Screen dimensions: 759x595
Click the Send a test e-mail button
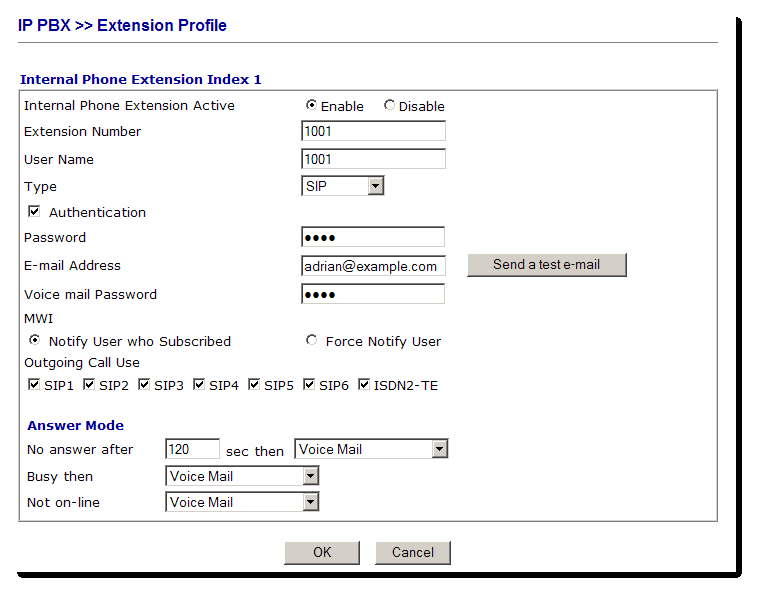point(547,265)
